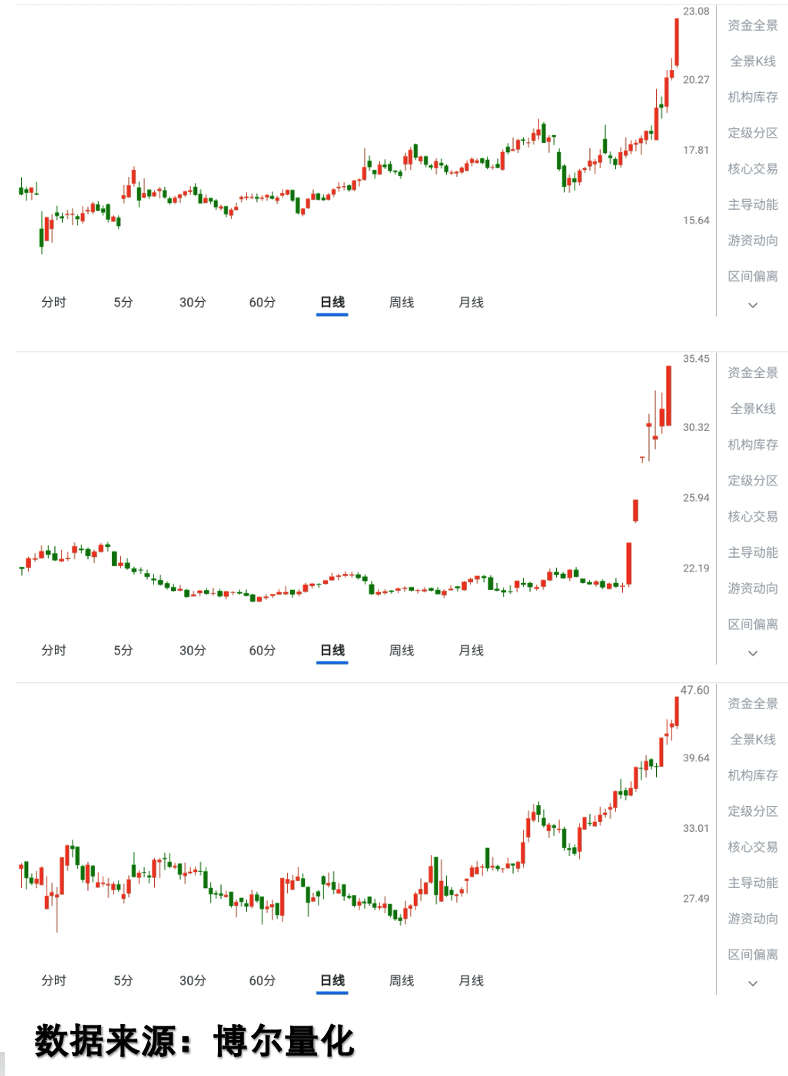
Task: Expand the top chart's sidebar chevron
Action: [753, 305]
